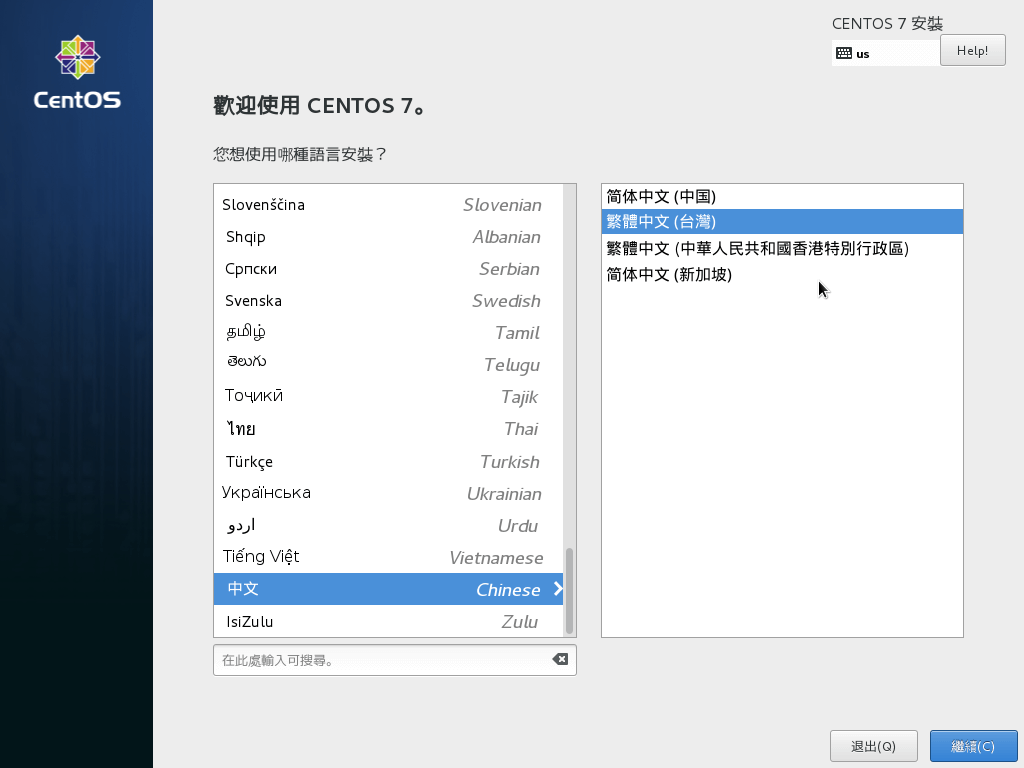The height and width of the screenshot is (768, 1024).
Task: Choose ไทย Thai language
Action: (x=330, y=429)
